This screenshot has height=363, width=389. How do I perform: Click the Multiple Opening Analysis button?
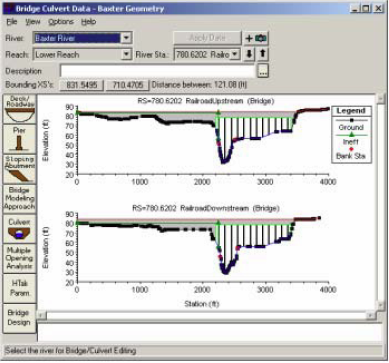click(19, 258)
